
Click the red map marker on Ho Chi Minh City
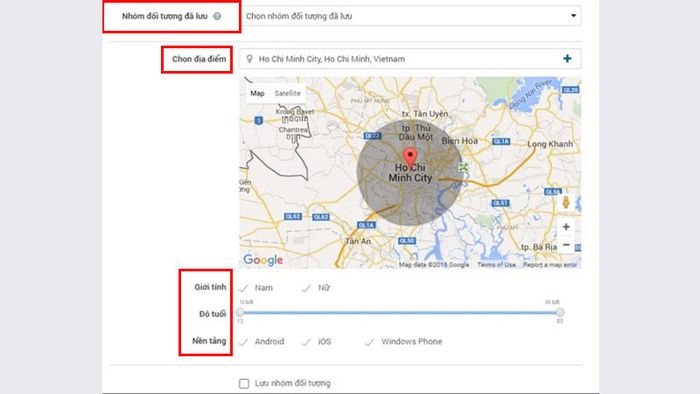pyautogui.click(x=410, y=158)
